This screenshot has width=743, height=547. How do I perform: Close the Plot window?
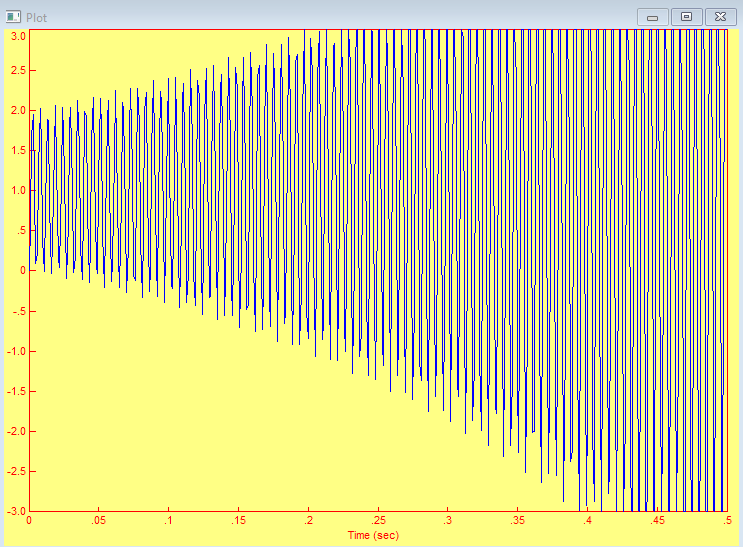click(720, 17)
